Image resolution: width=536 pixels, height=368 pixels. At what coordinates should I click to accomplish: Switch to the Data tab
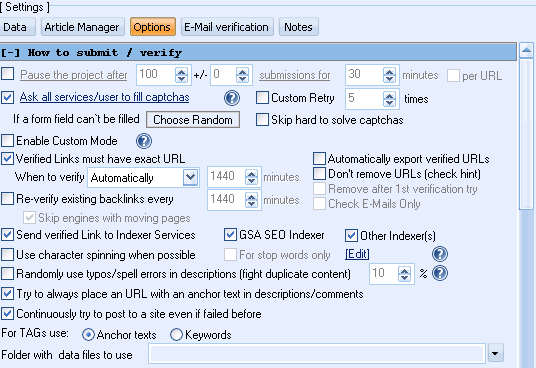[16, 27]
